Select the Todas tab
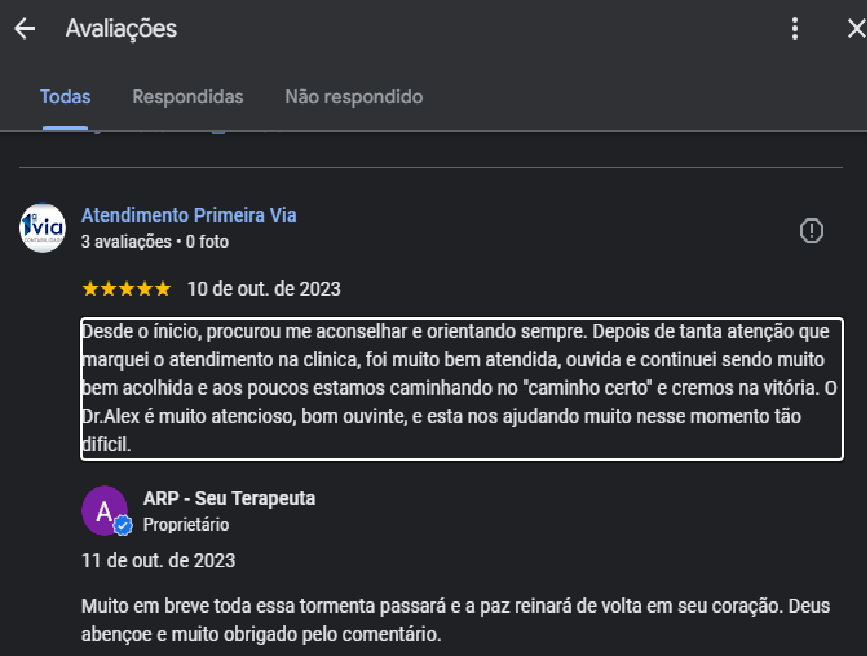Screen dimensions: 867x656 point(65,97)
